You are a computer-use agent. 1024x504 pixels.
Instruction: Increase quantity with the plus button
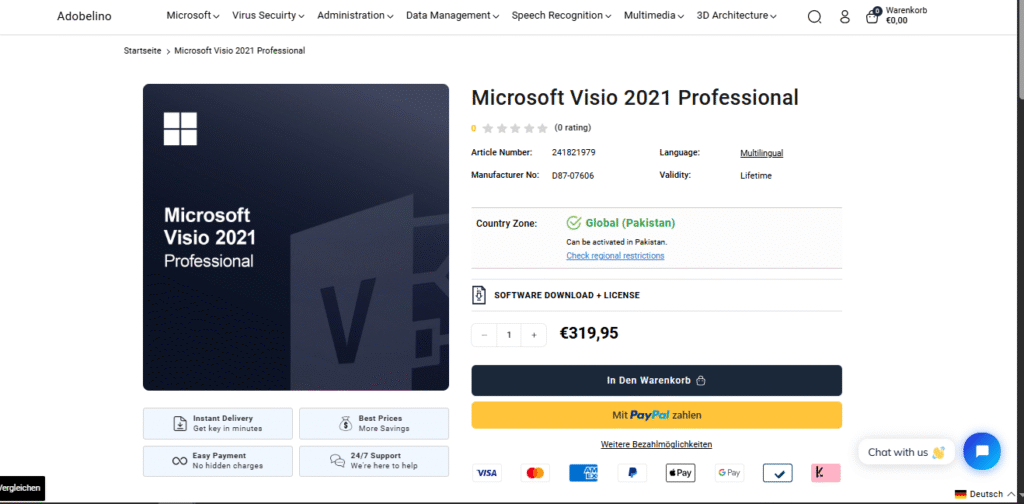[x=534, y=335]
